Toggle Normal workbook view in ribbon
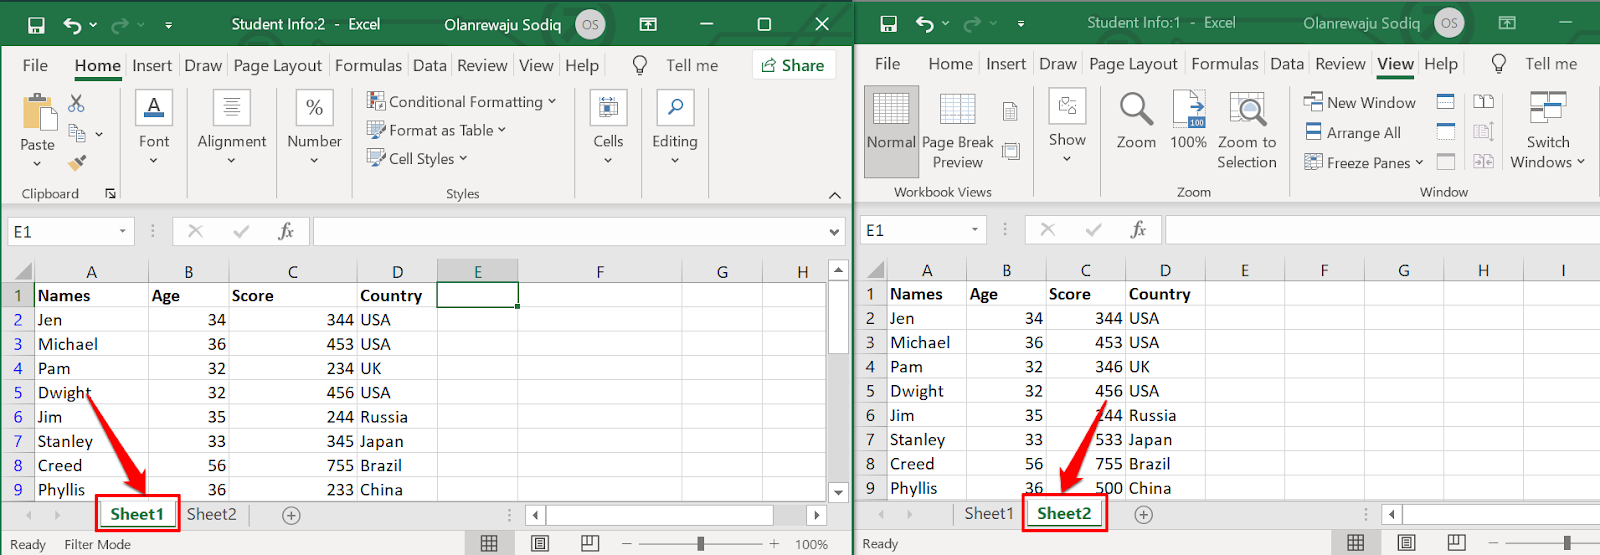 tap(890, 122)
